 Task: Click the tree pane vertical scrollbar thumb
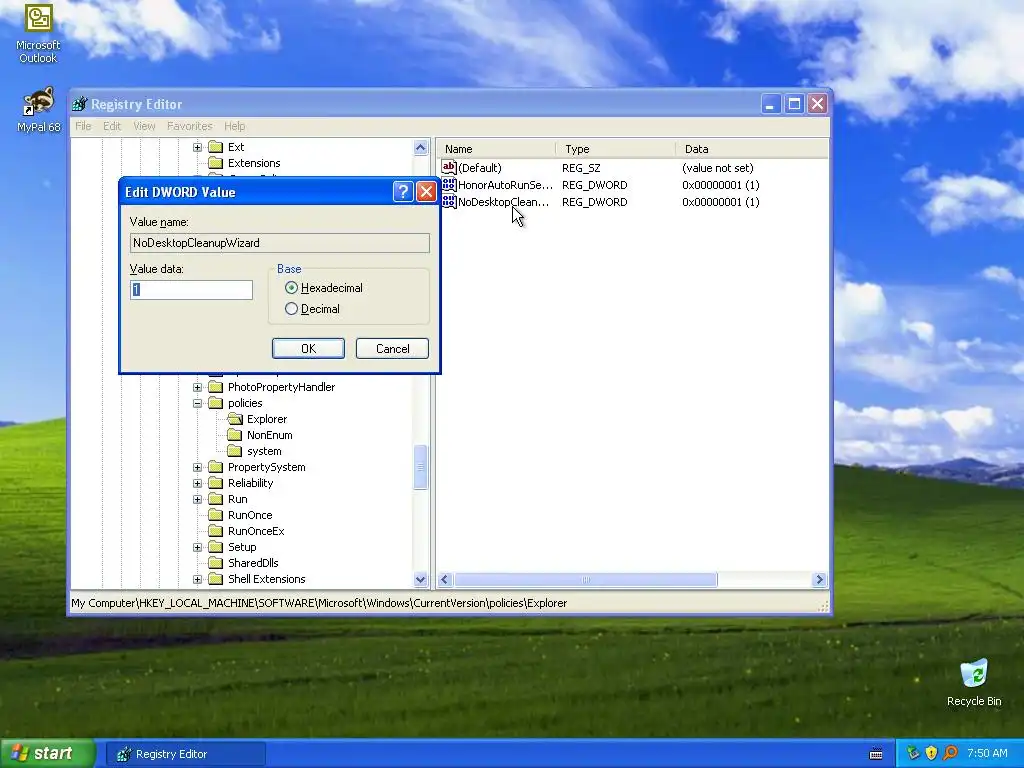click(421, 467)
